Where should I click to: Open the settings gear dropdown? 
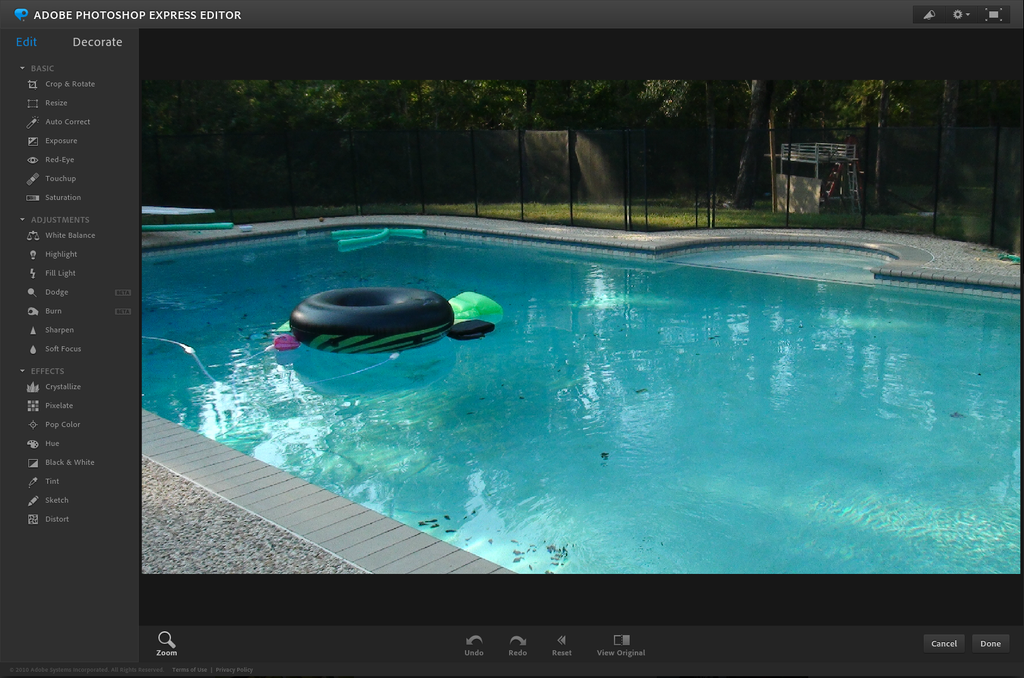point(959,14)
